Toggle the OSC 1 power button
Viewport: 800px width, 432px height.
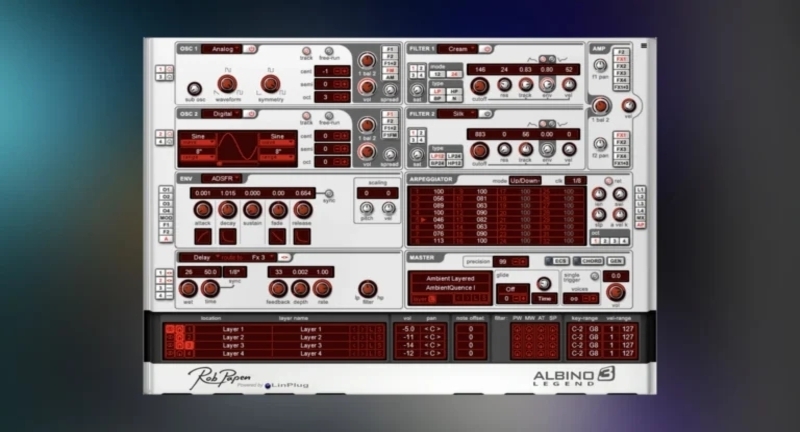pyautogui.click(x=250, y=49)
